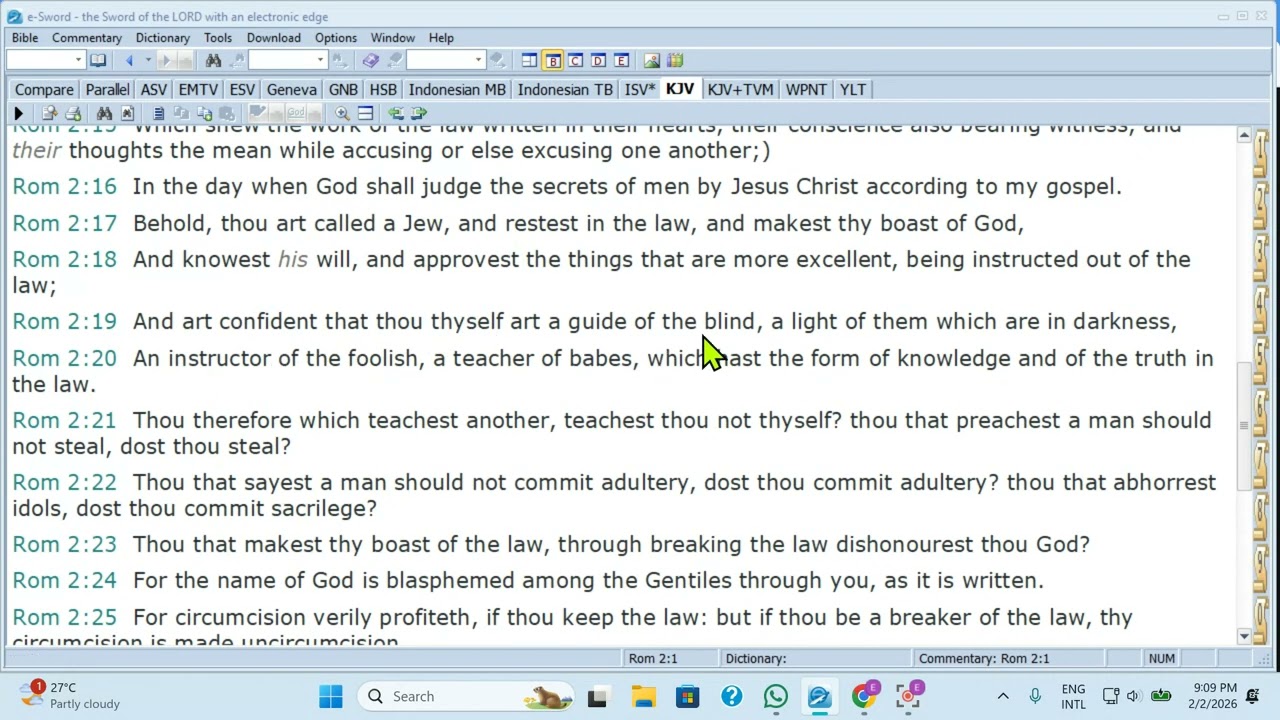Open the reference library books icon

[x=675, y=61]
